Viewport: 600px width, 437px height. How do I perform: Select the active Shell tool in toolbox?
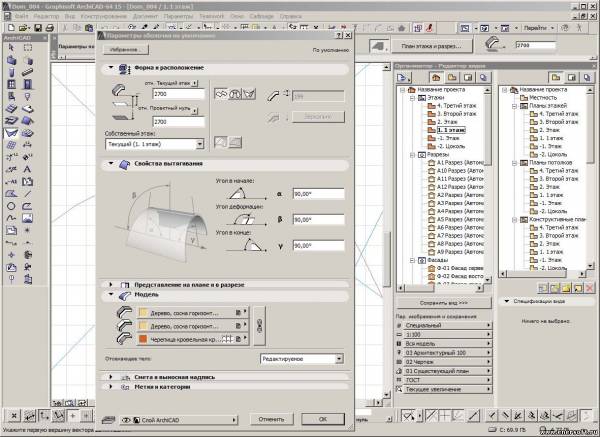tap(11, 133)
